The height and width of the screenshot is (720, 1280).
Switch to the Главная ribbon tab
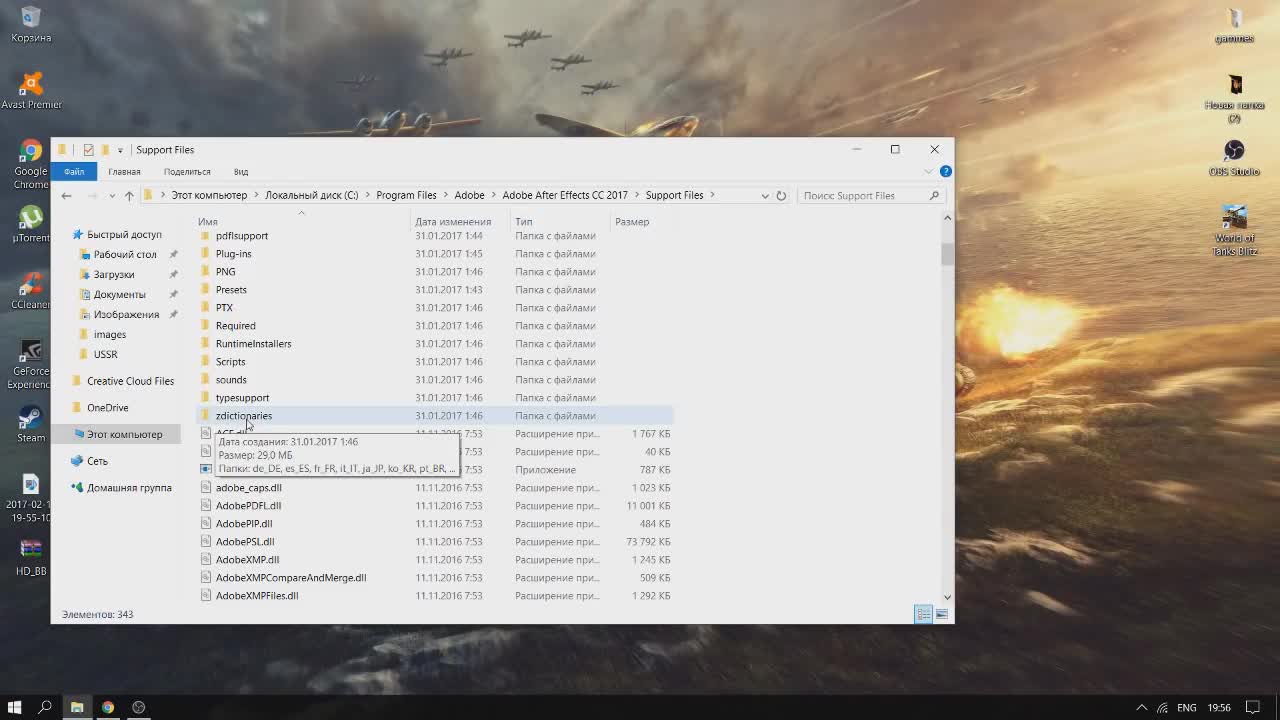tap(124, 172)
